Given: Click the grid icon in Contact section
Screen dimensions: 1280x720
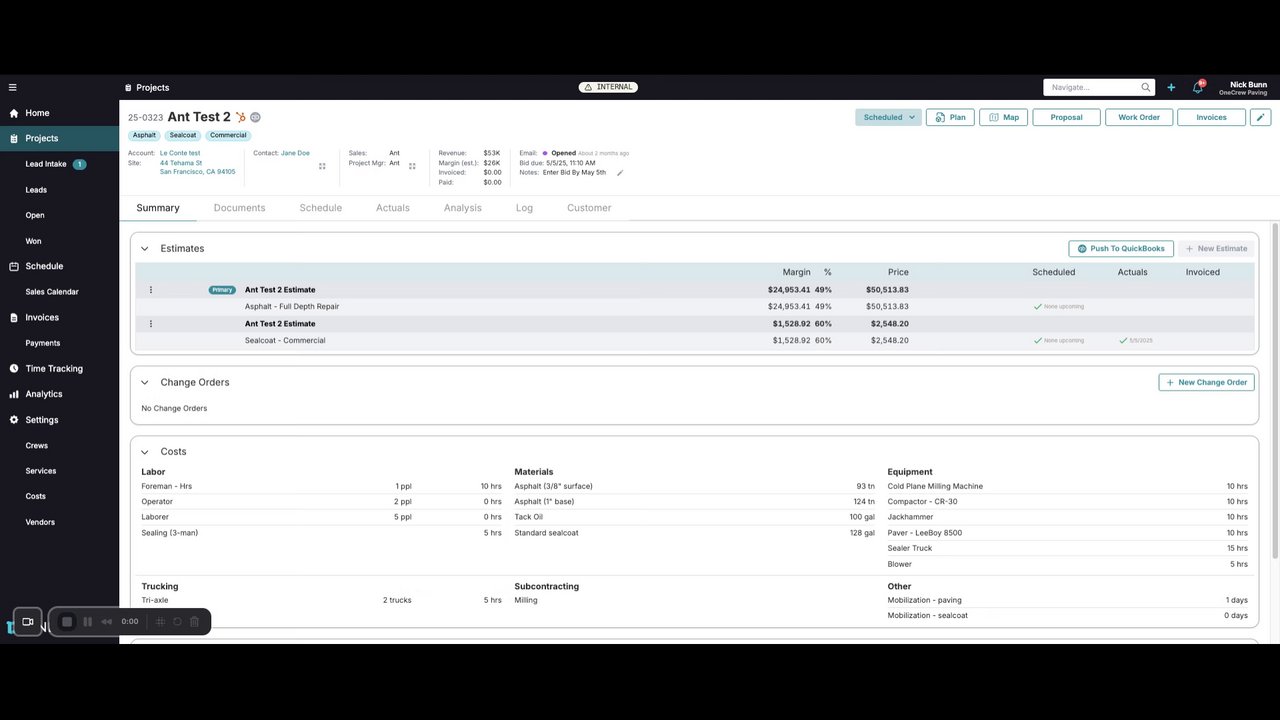Looking at the screenshot, I should coord(322,166).
